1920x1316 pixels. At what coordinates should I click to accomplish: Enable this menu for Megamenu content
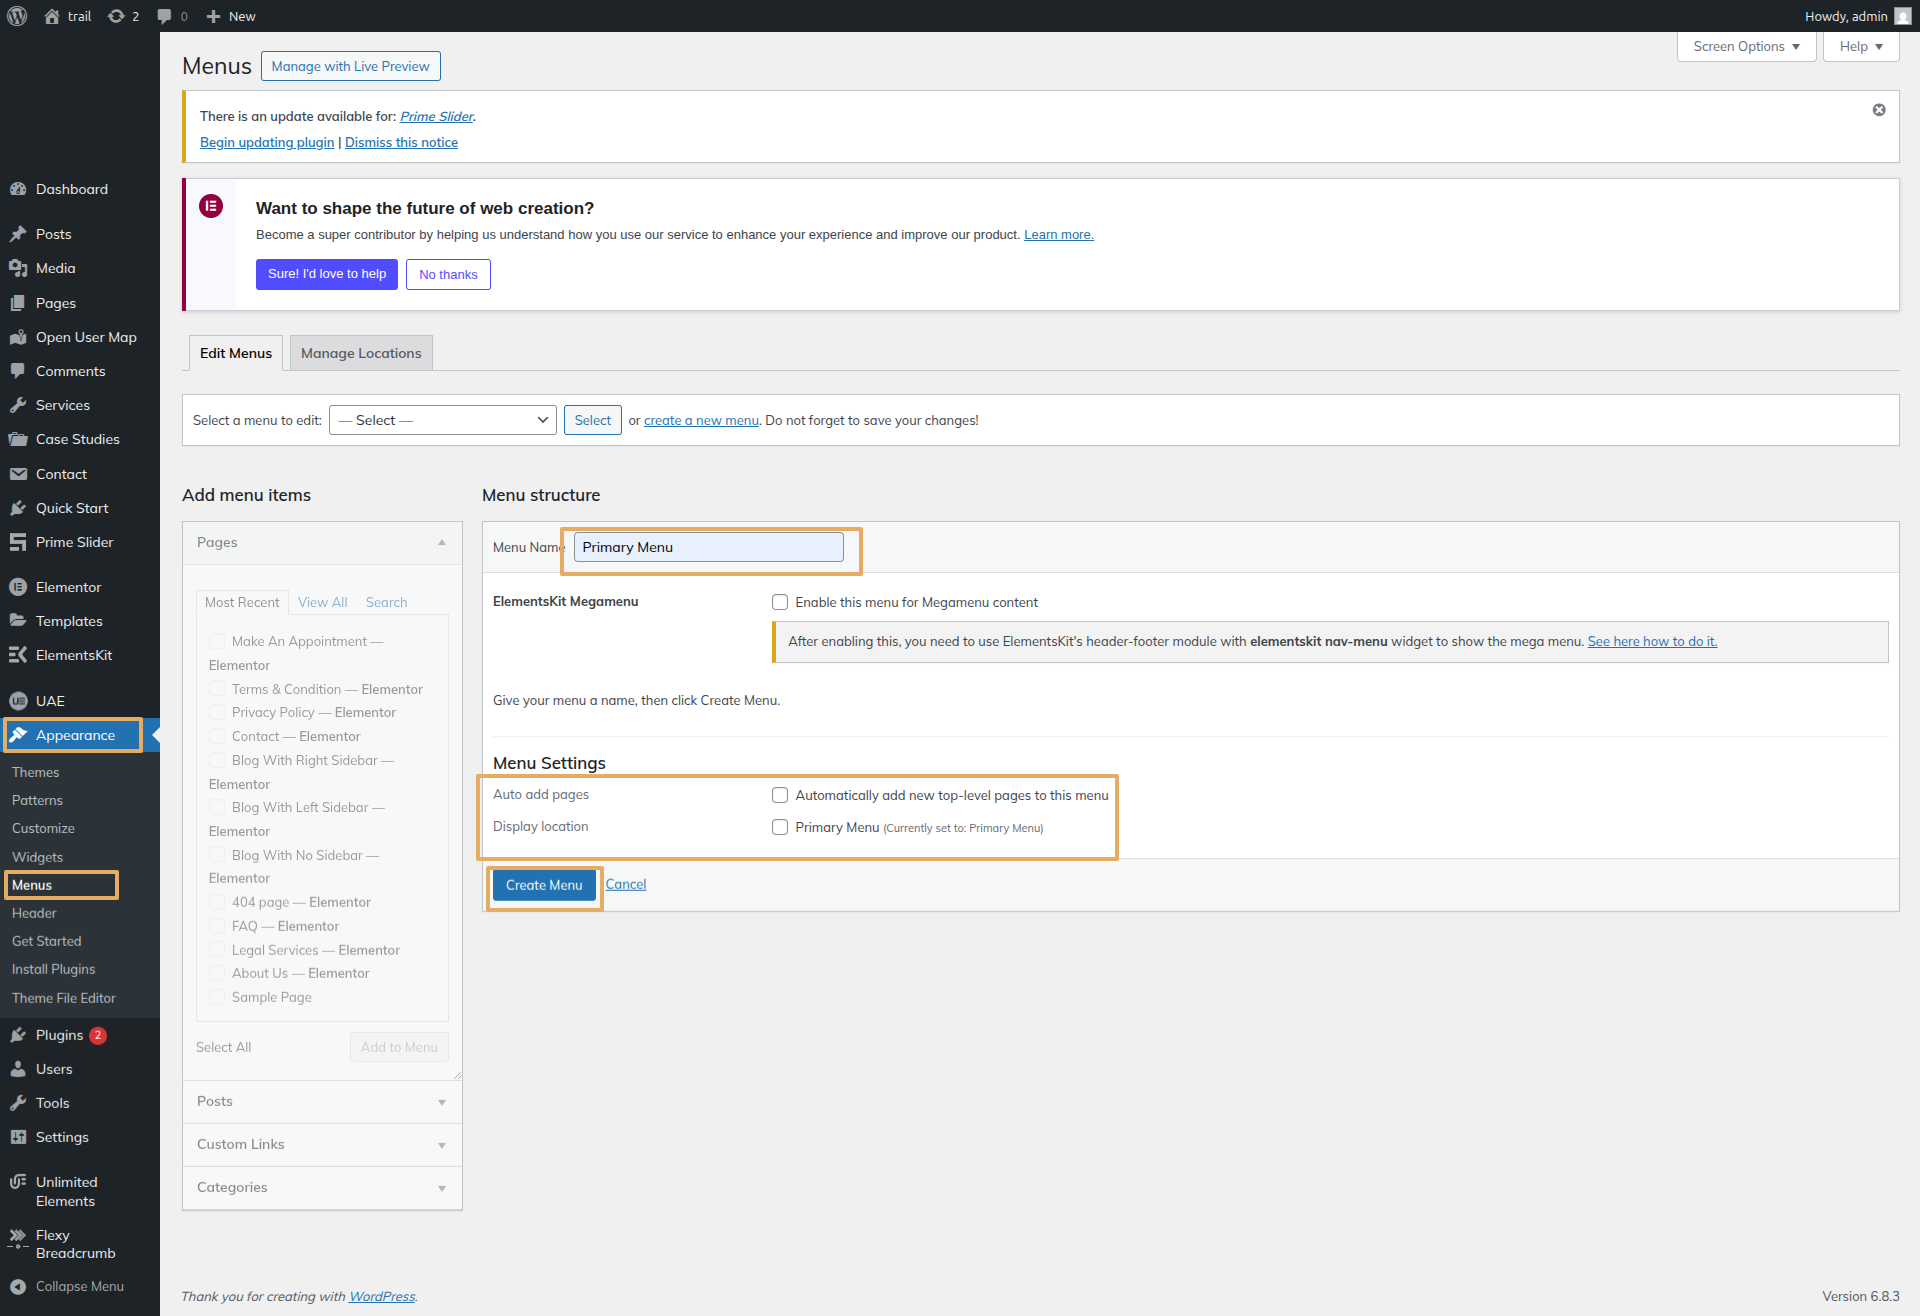tap(780, 602)
